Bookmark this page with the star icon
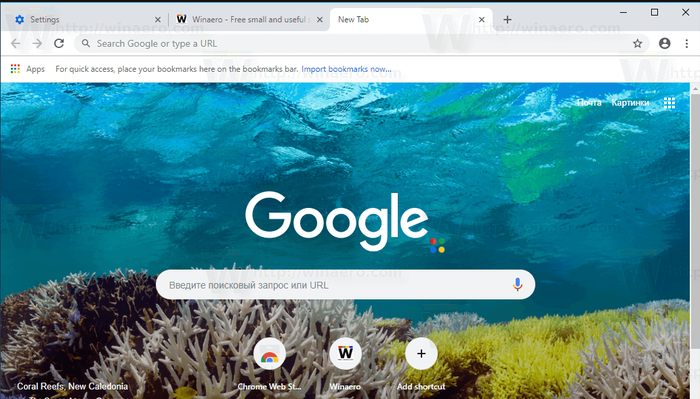Viewport: 700px width, 399px height. click(638, 44)
